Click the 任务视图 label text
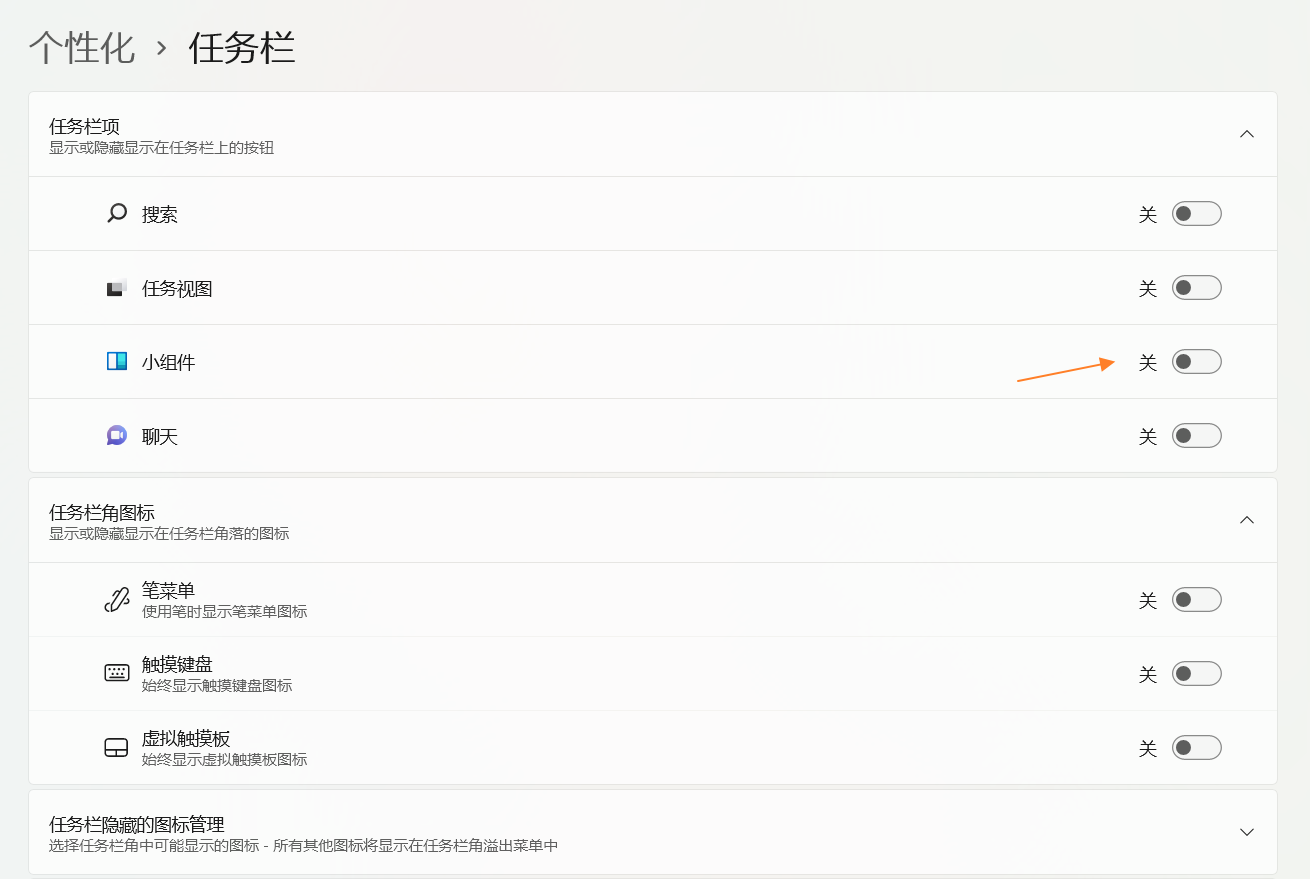Screen dimensions: 1310x879 [x=177, y=289]
